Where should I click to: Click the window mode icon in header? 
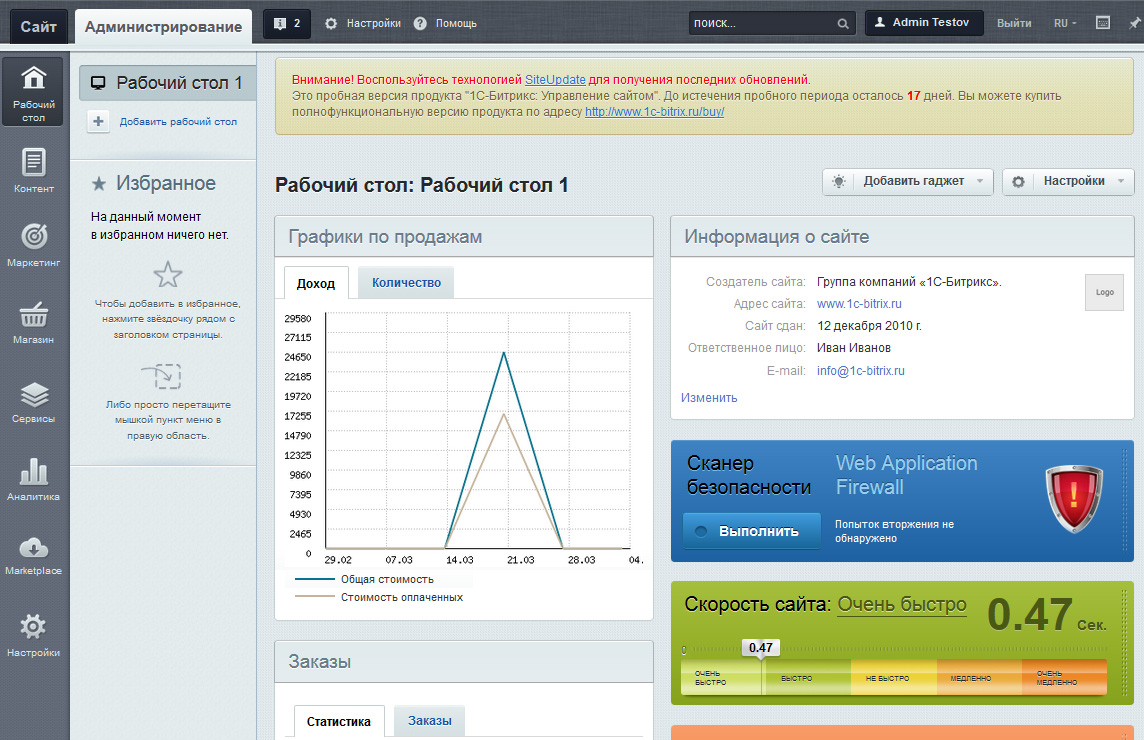point(1103,23)
